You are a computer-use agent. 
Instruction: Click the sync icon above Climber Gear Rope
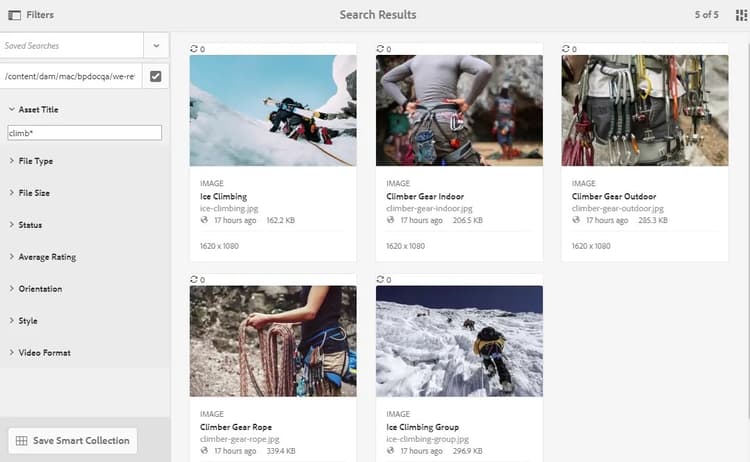click(194, 279)
